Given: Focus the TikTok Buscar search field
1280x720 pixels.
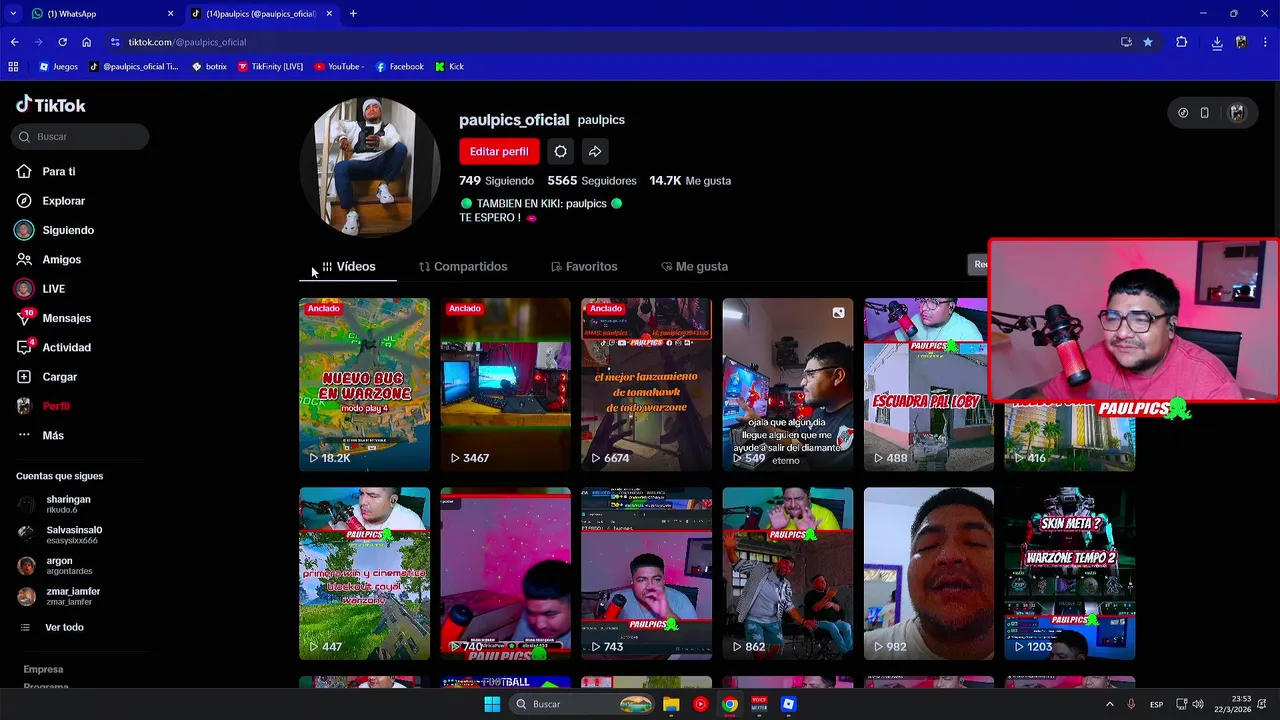Looking at the screenshot, I should pyautogui.click(x=81, y=137).
